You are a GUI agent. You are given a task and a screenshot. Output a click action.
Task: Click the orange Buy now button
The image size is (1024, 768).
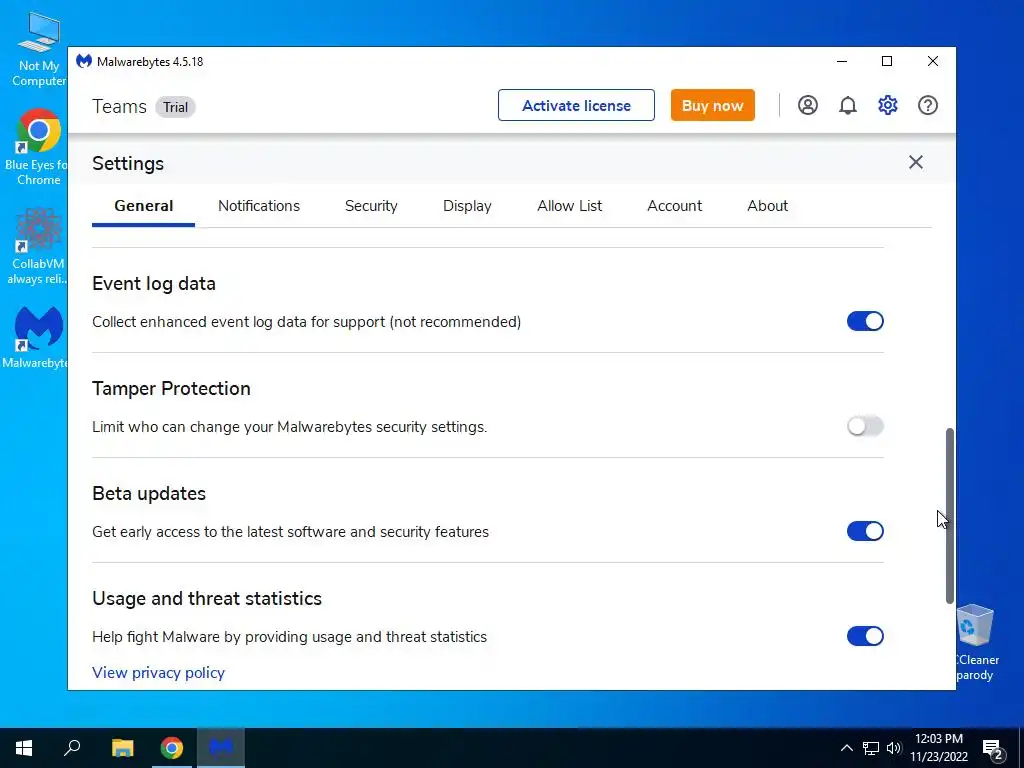712,105
